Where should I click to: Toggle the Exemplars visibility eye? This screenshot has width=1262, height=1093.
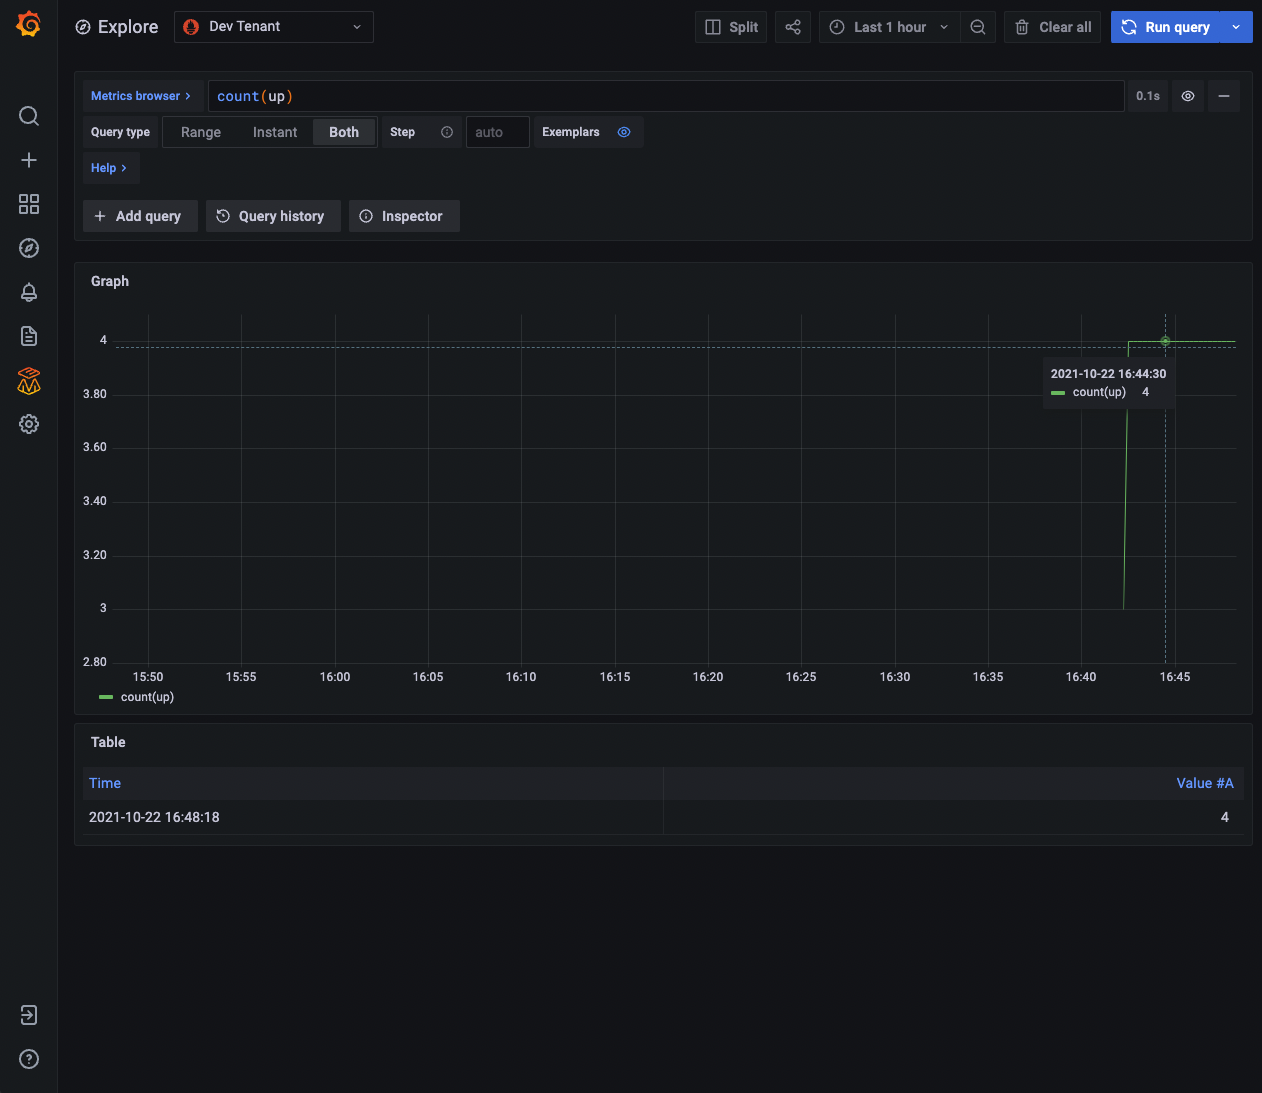pyautogui.click(x=624, y=131)
